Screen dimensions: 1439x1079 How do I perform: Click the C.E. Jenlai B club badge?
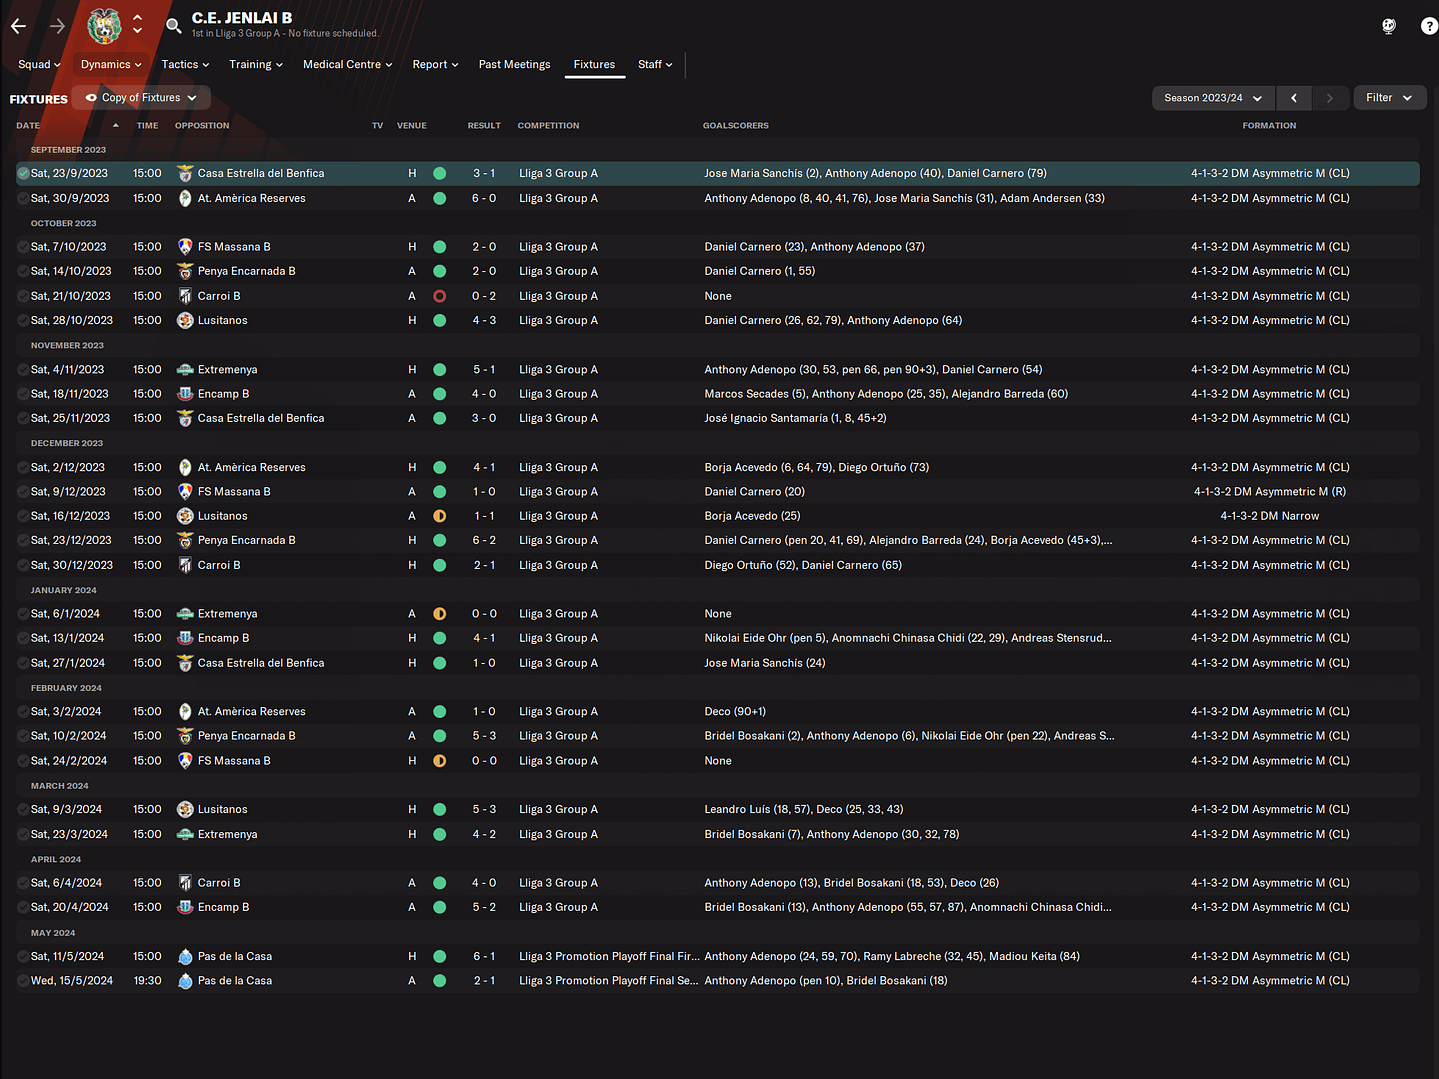coord(104,26)
